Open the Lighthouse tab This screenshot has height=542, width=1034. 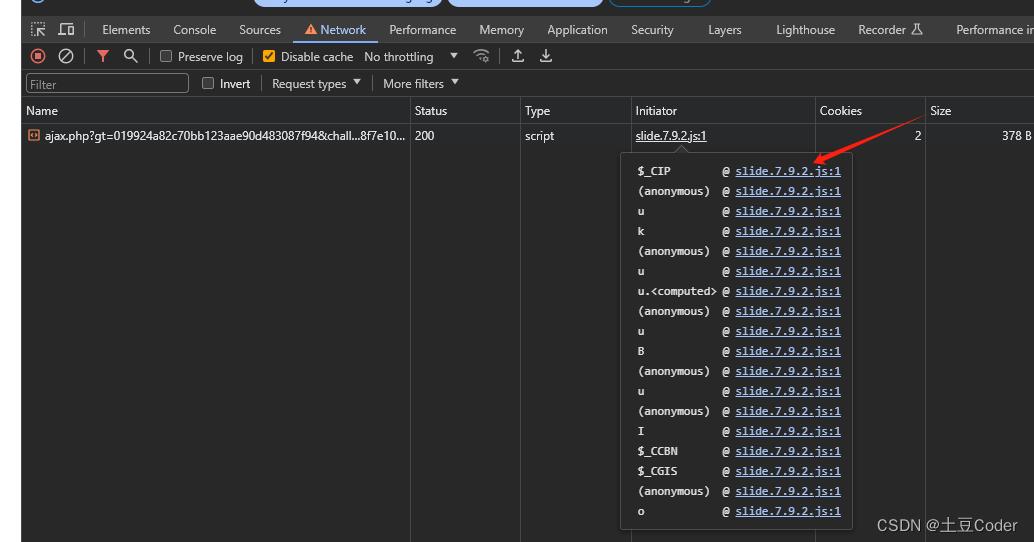coord(805,30)
